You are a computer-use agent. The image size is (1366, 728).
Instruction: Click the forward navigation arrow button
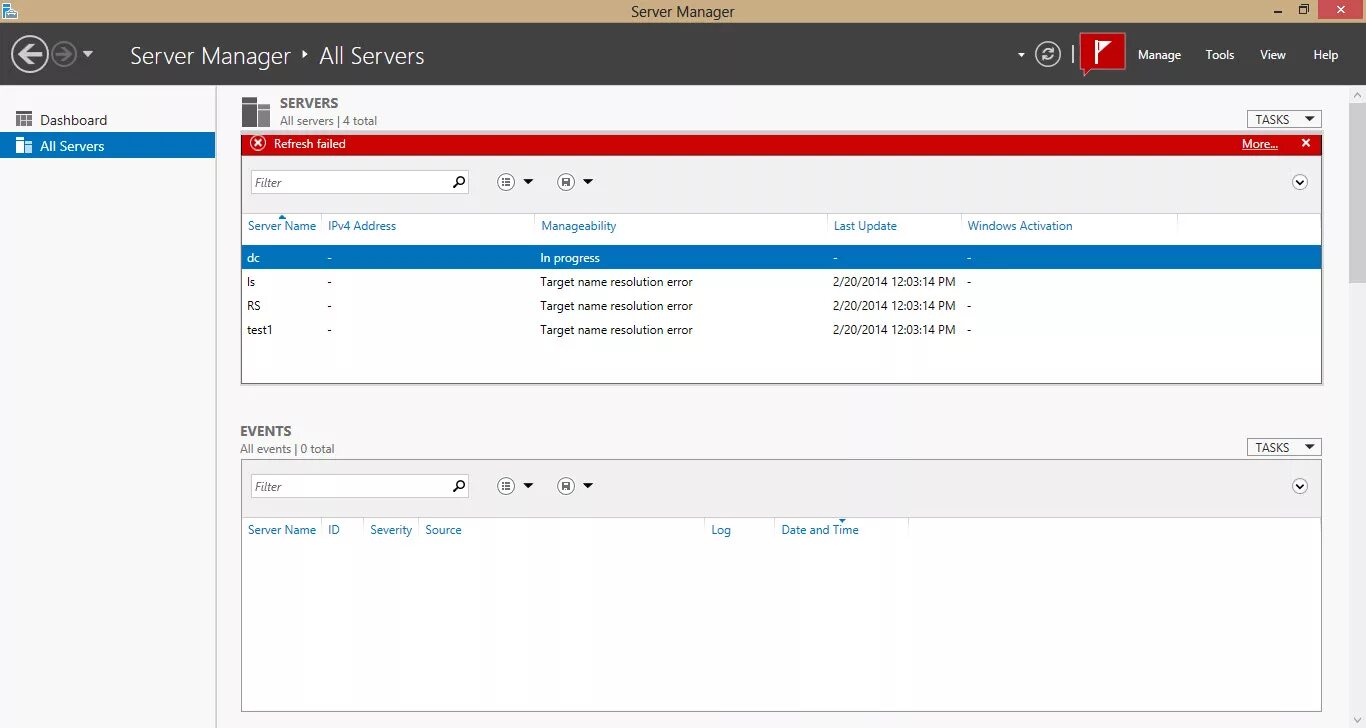(64, 54)
